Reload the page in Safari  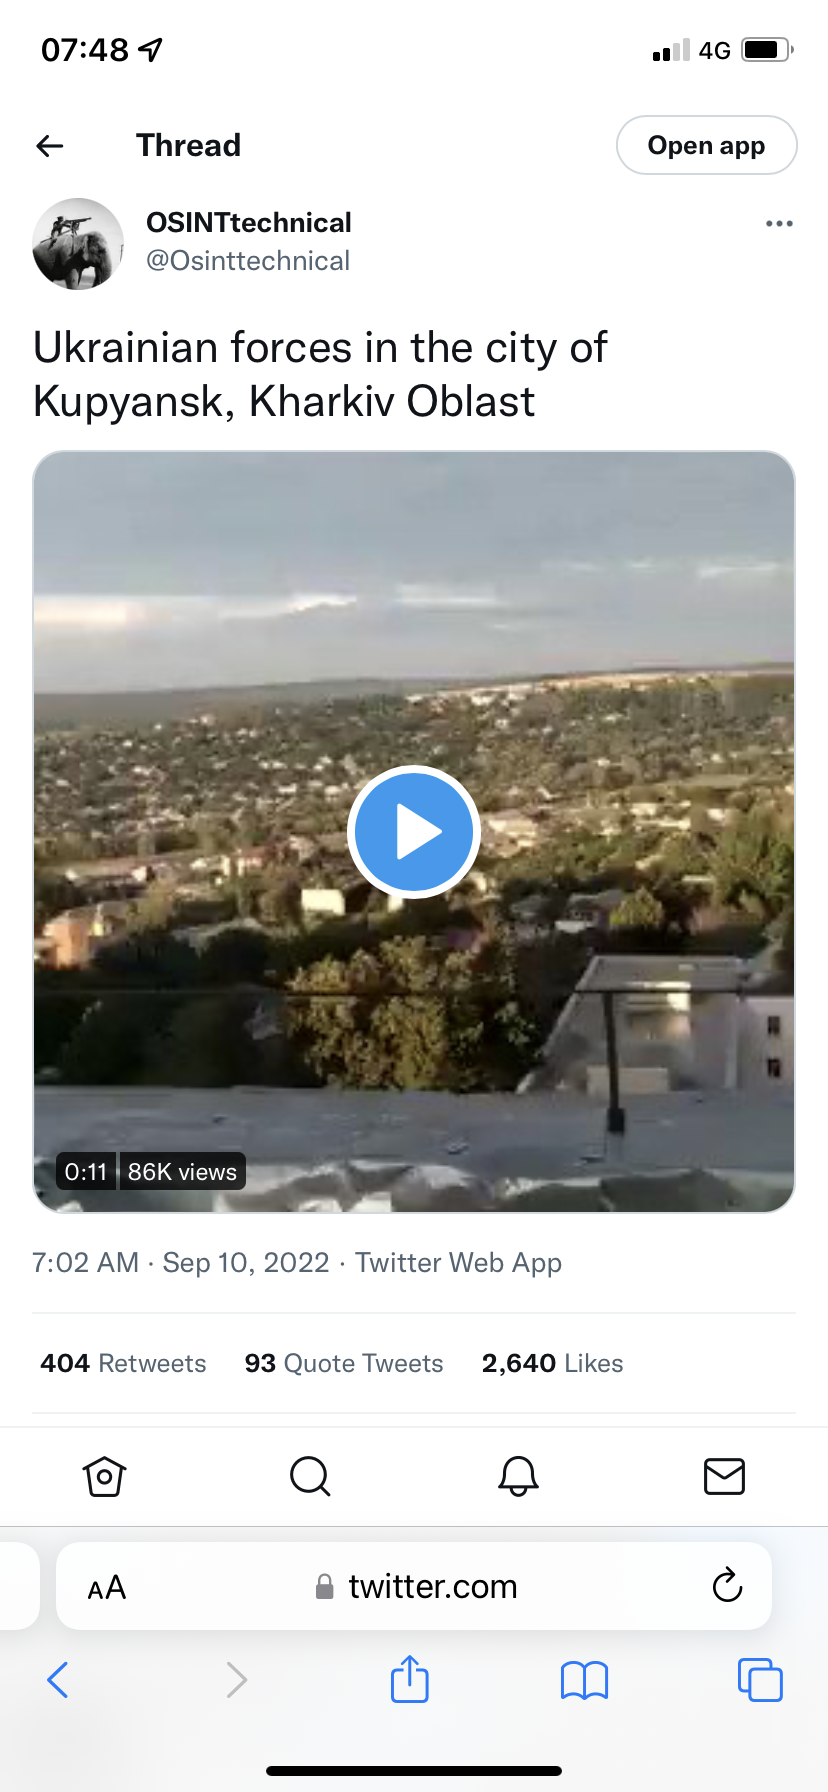(x=727, y=1585)
